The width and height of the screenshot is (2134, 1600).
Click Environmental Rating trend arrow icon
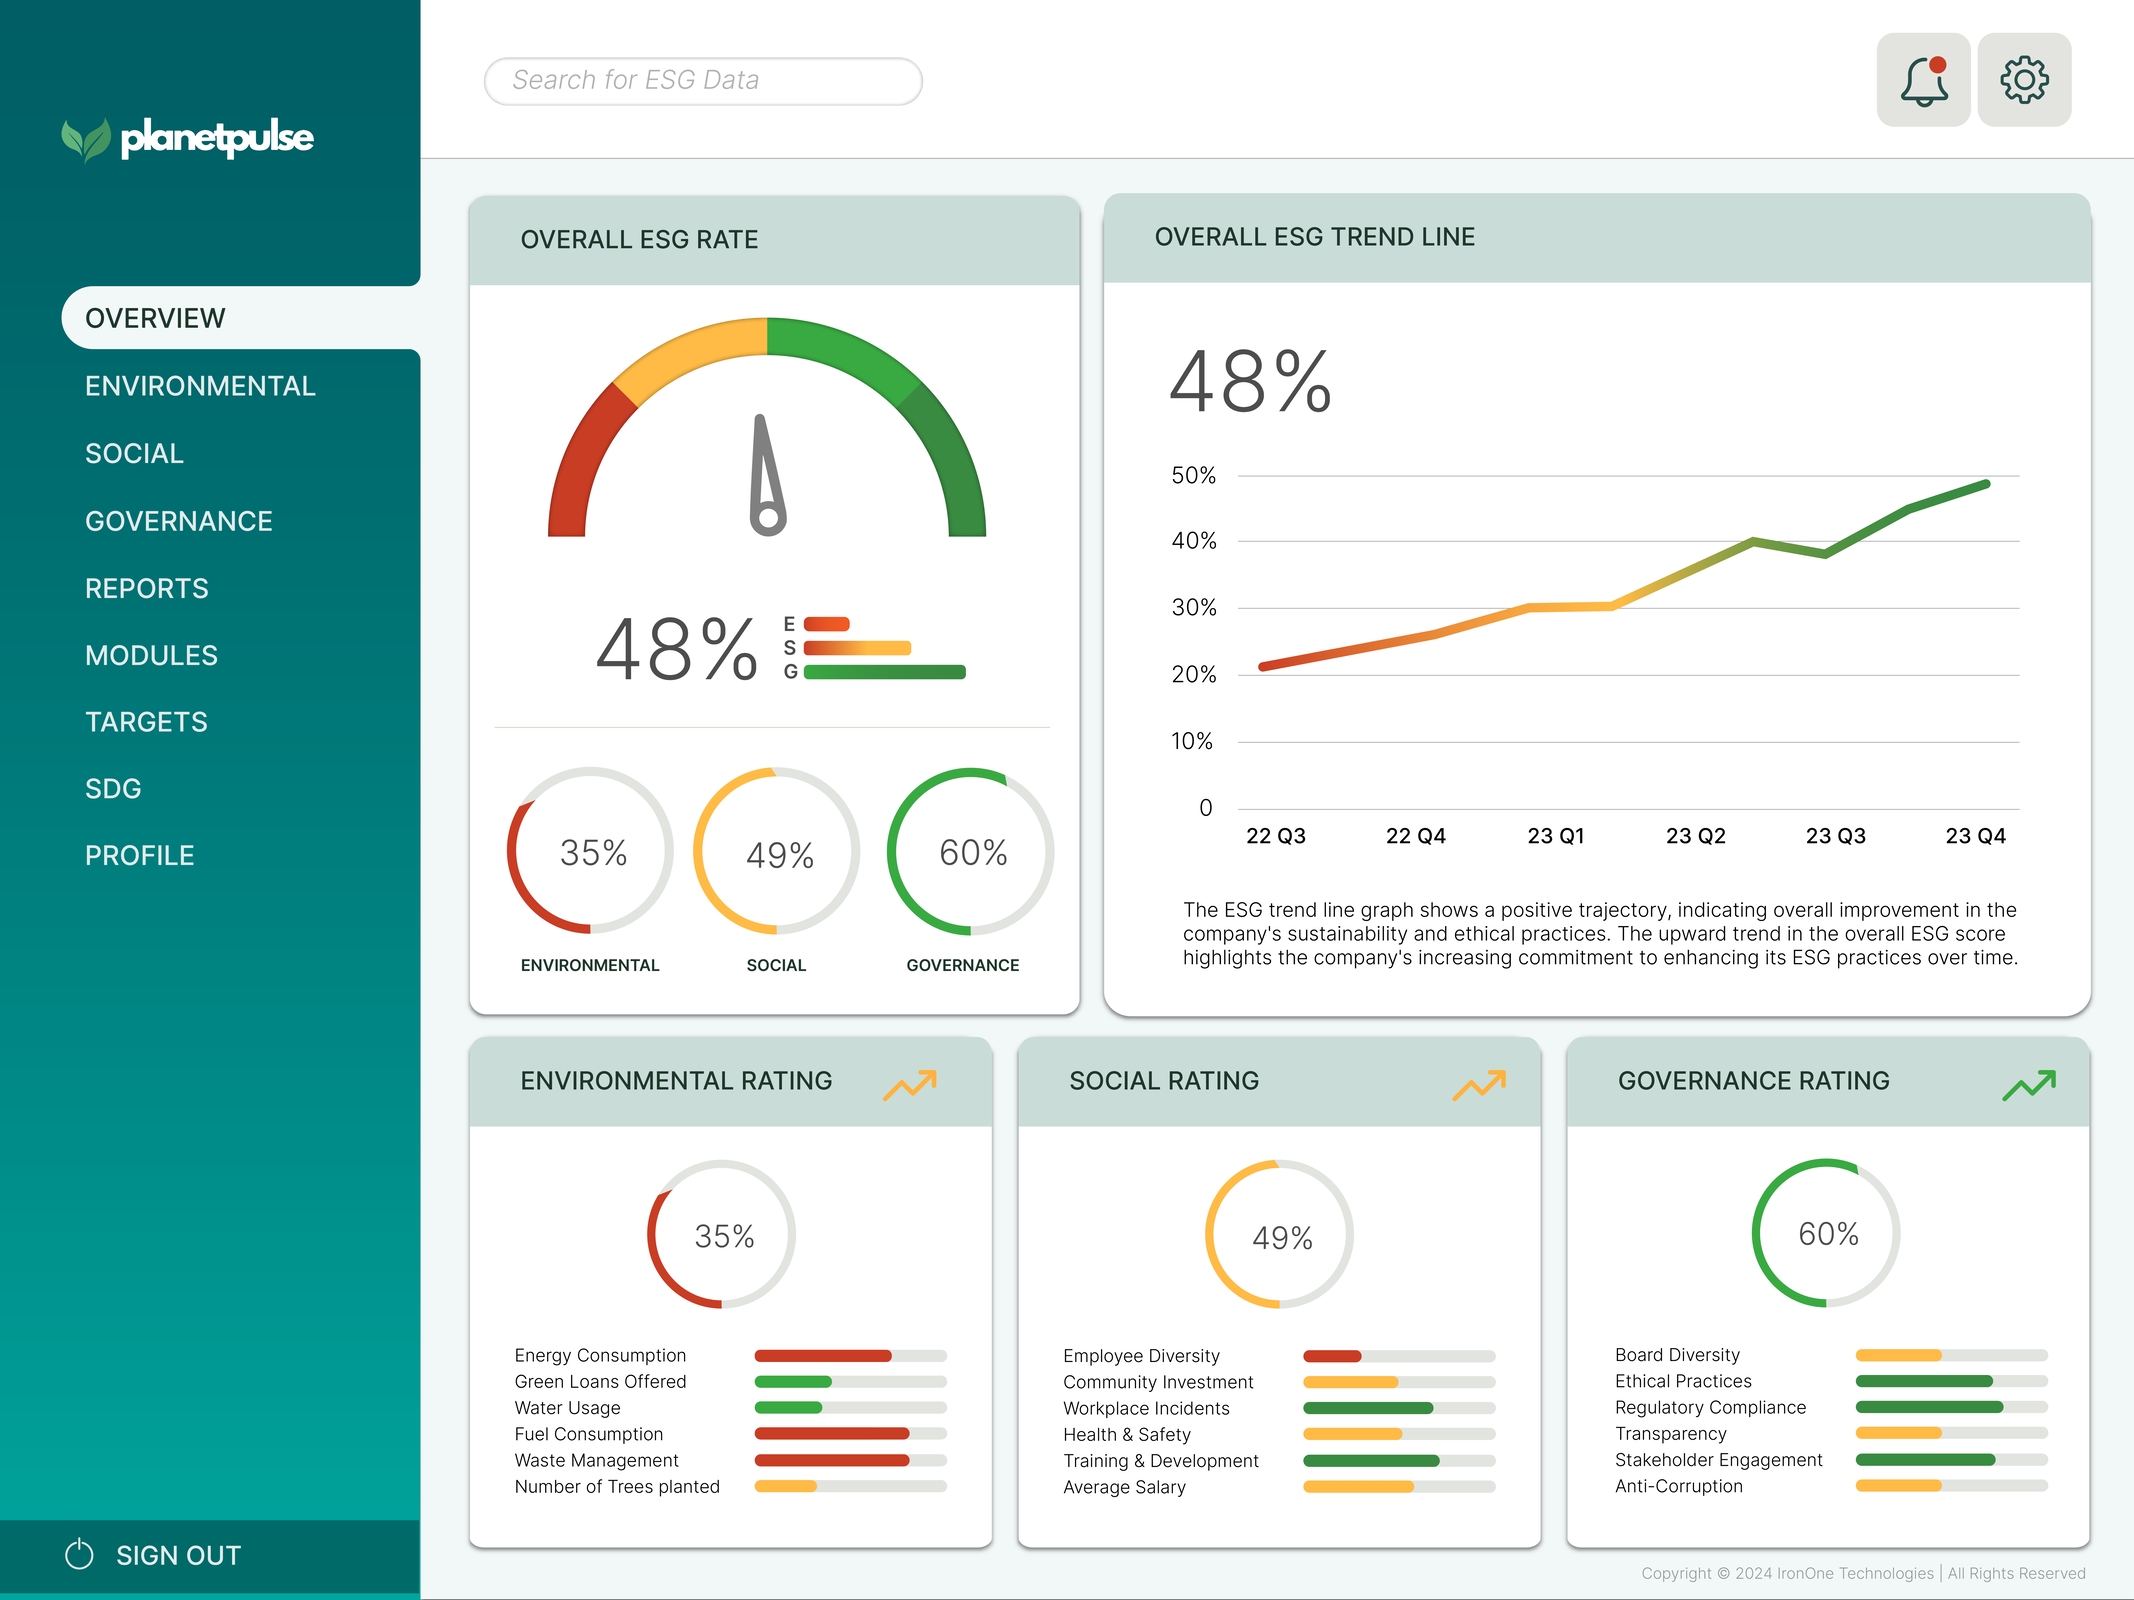(910, 1084)
